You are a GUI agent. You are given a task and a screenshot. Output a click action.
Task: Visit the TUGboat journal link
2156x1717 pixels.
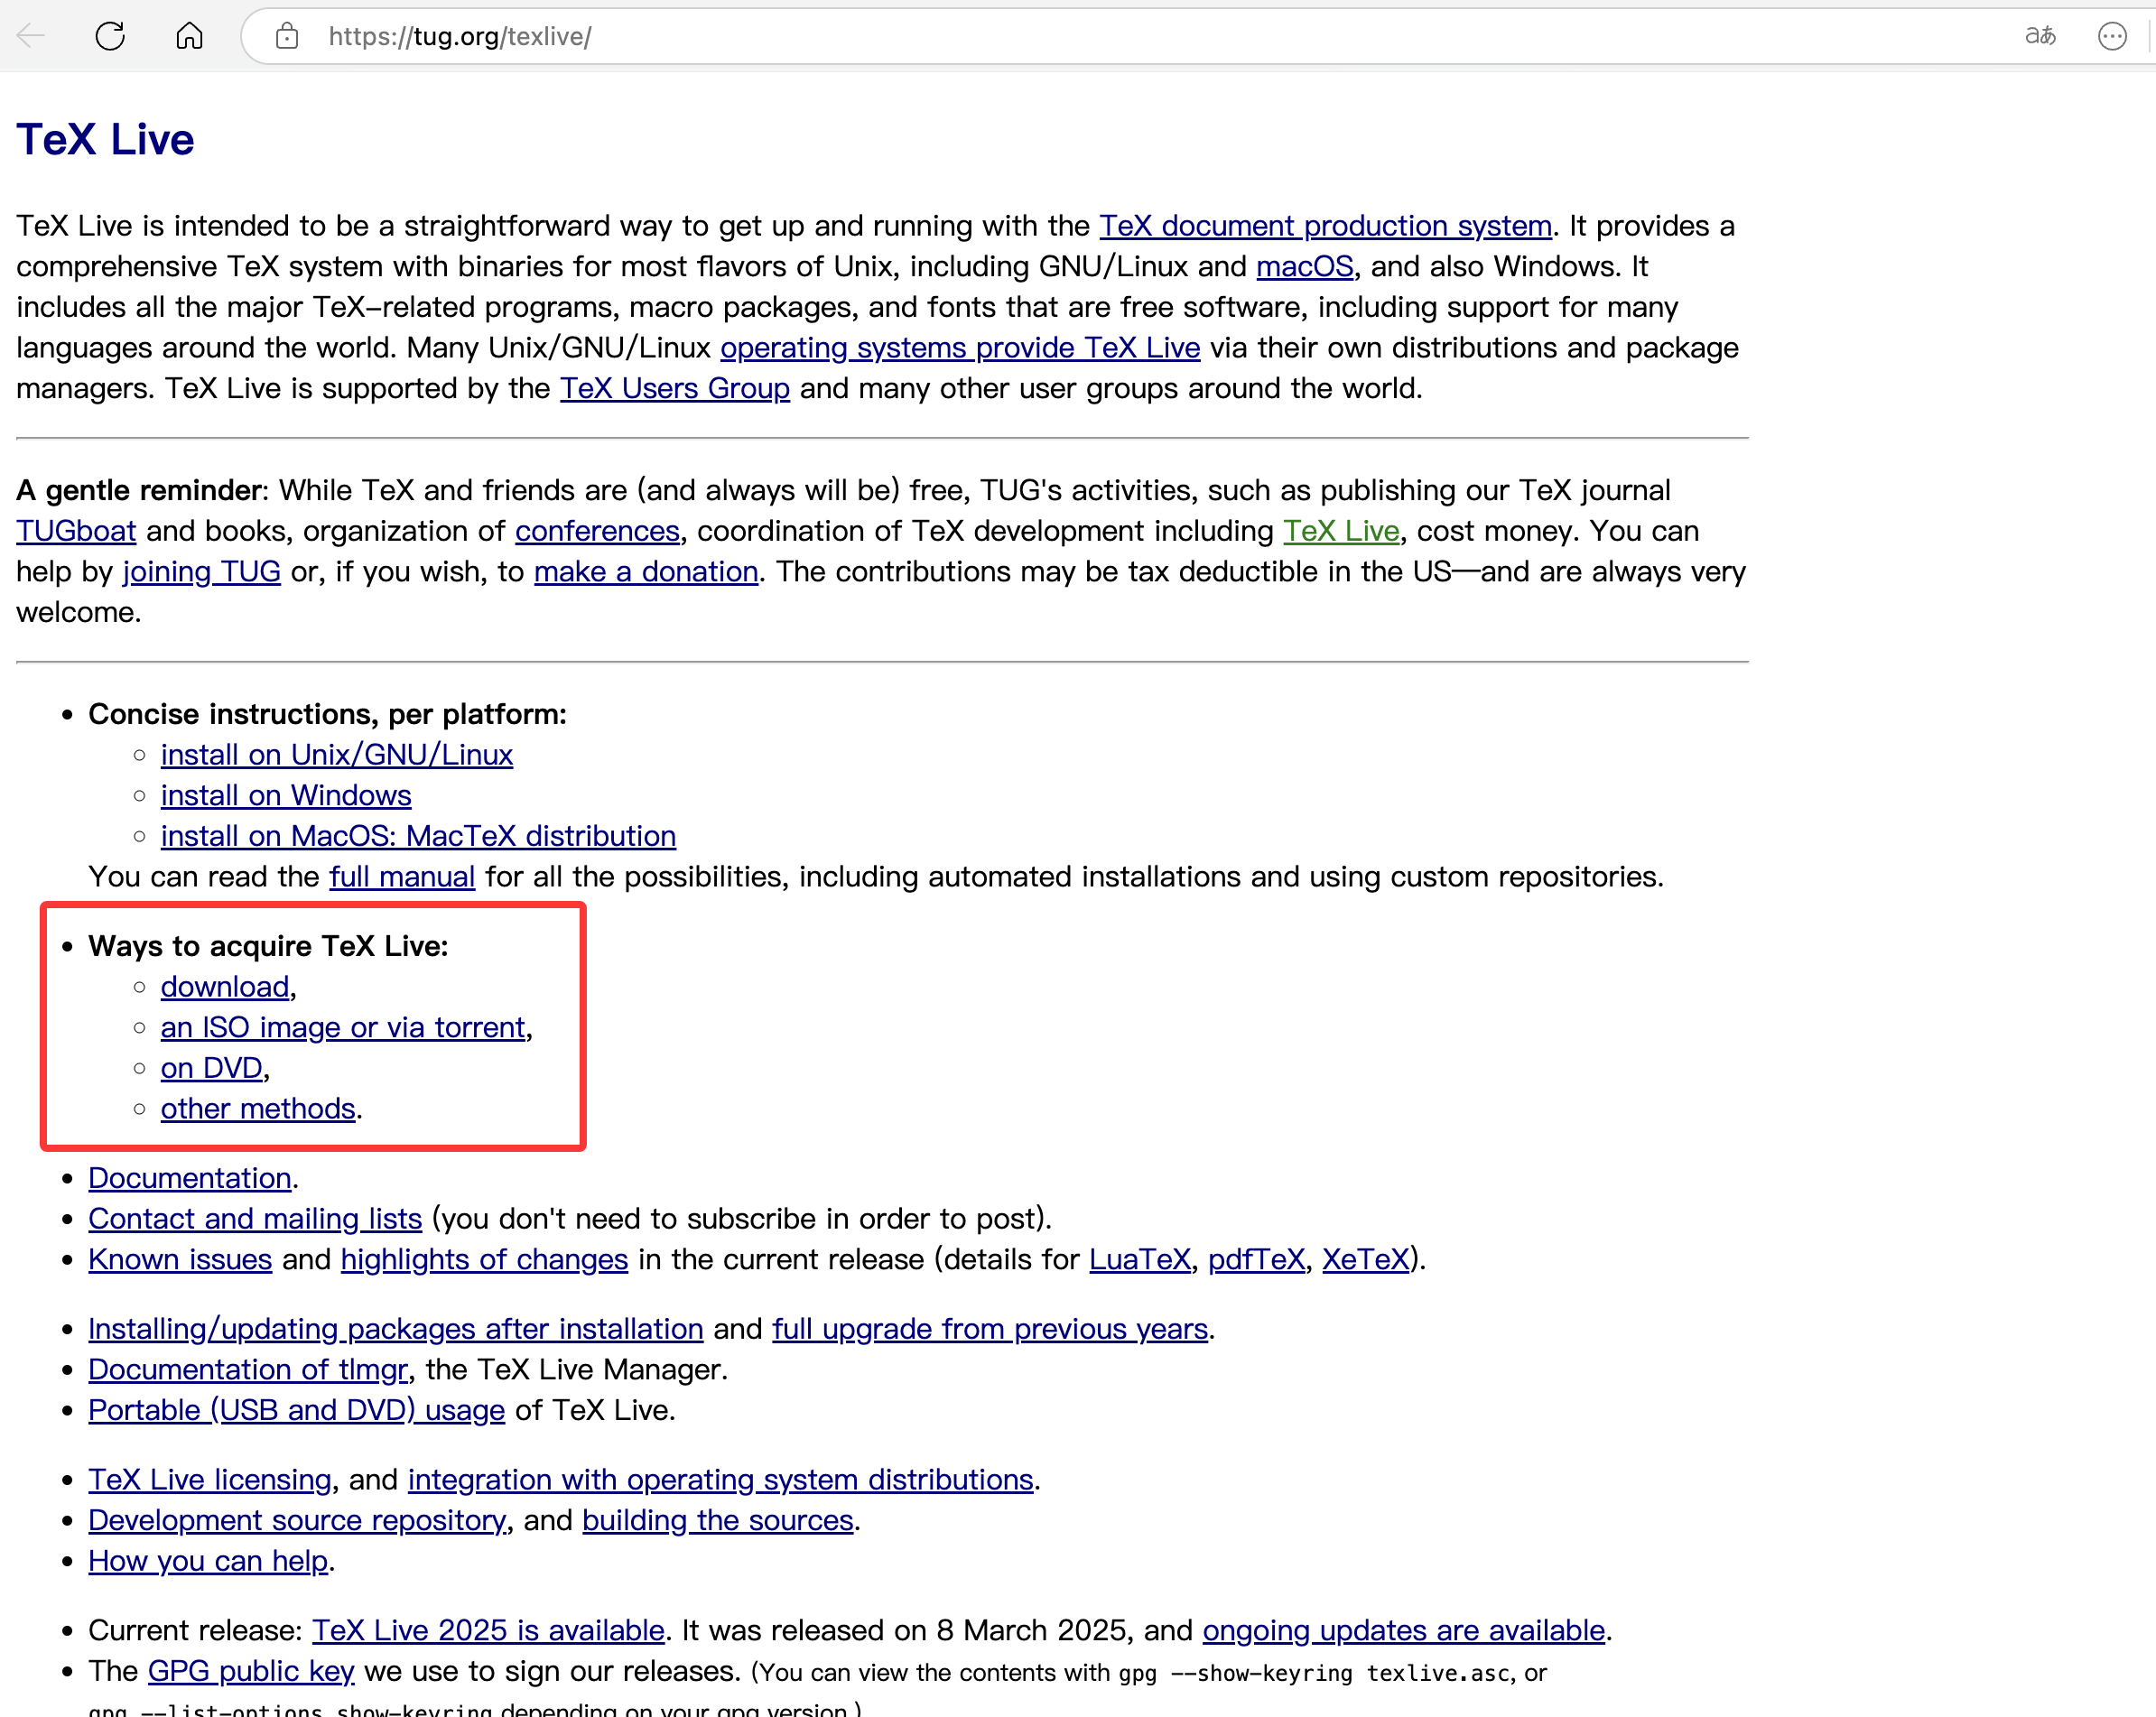tap(76, 531)
